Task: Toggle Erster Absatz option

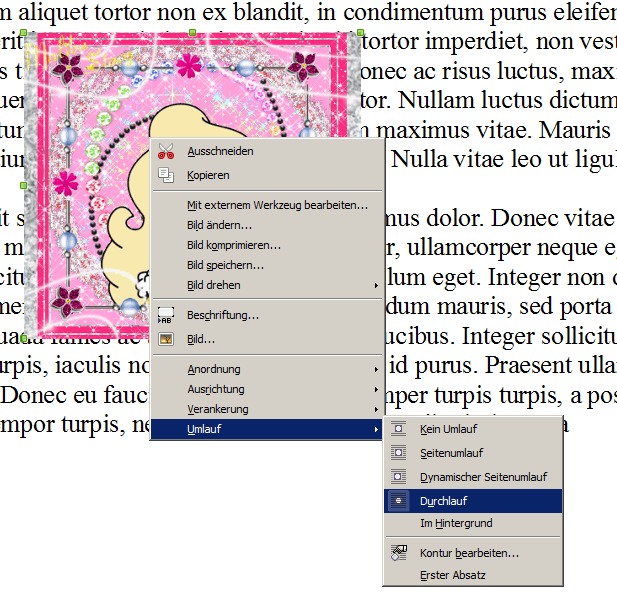Action: [x=473, y=576]
